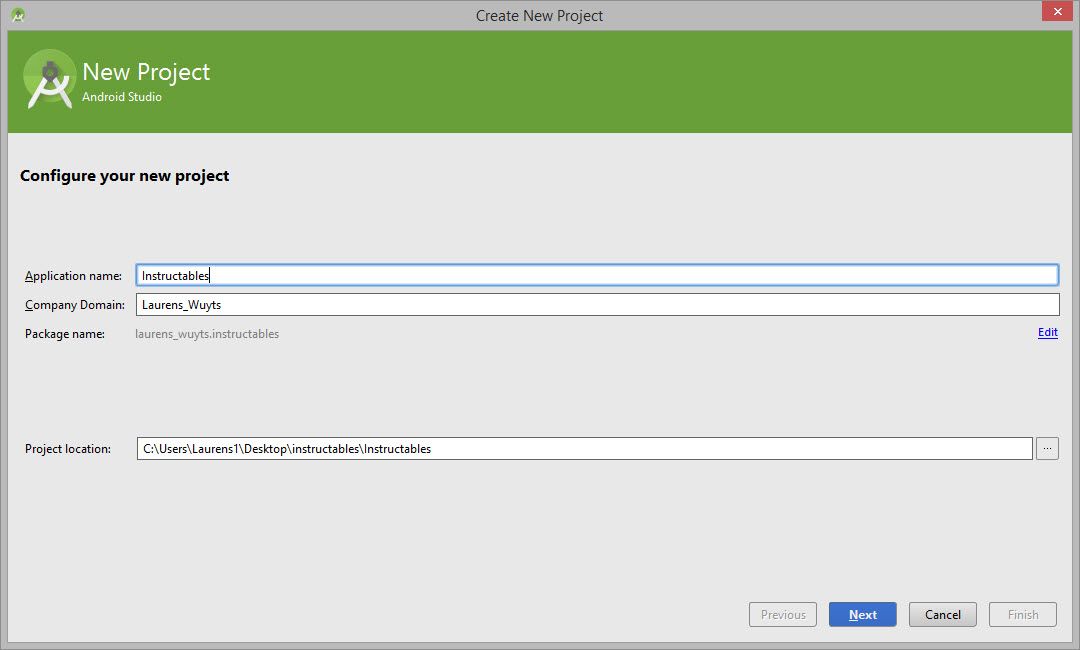Click the Project location path field

pos(500,448)
